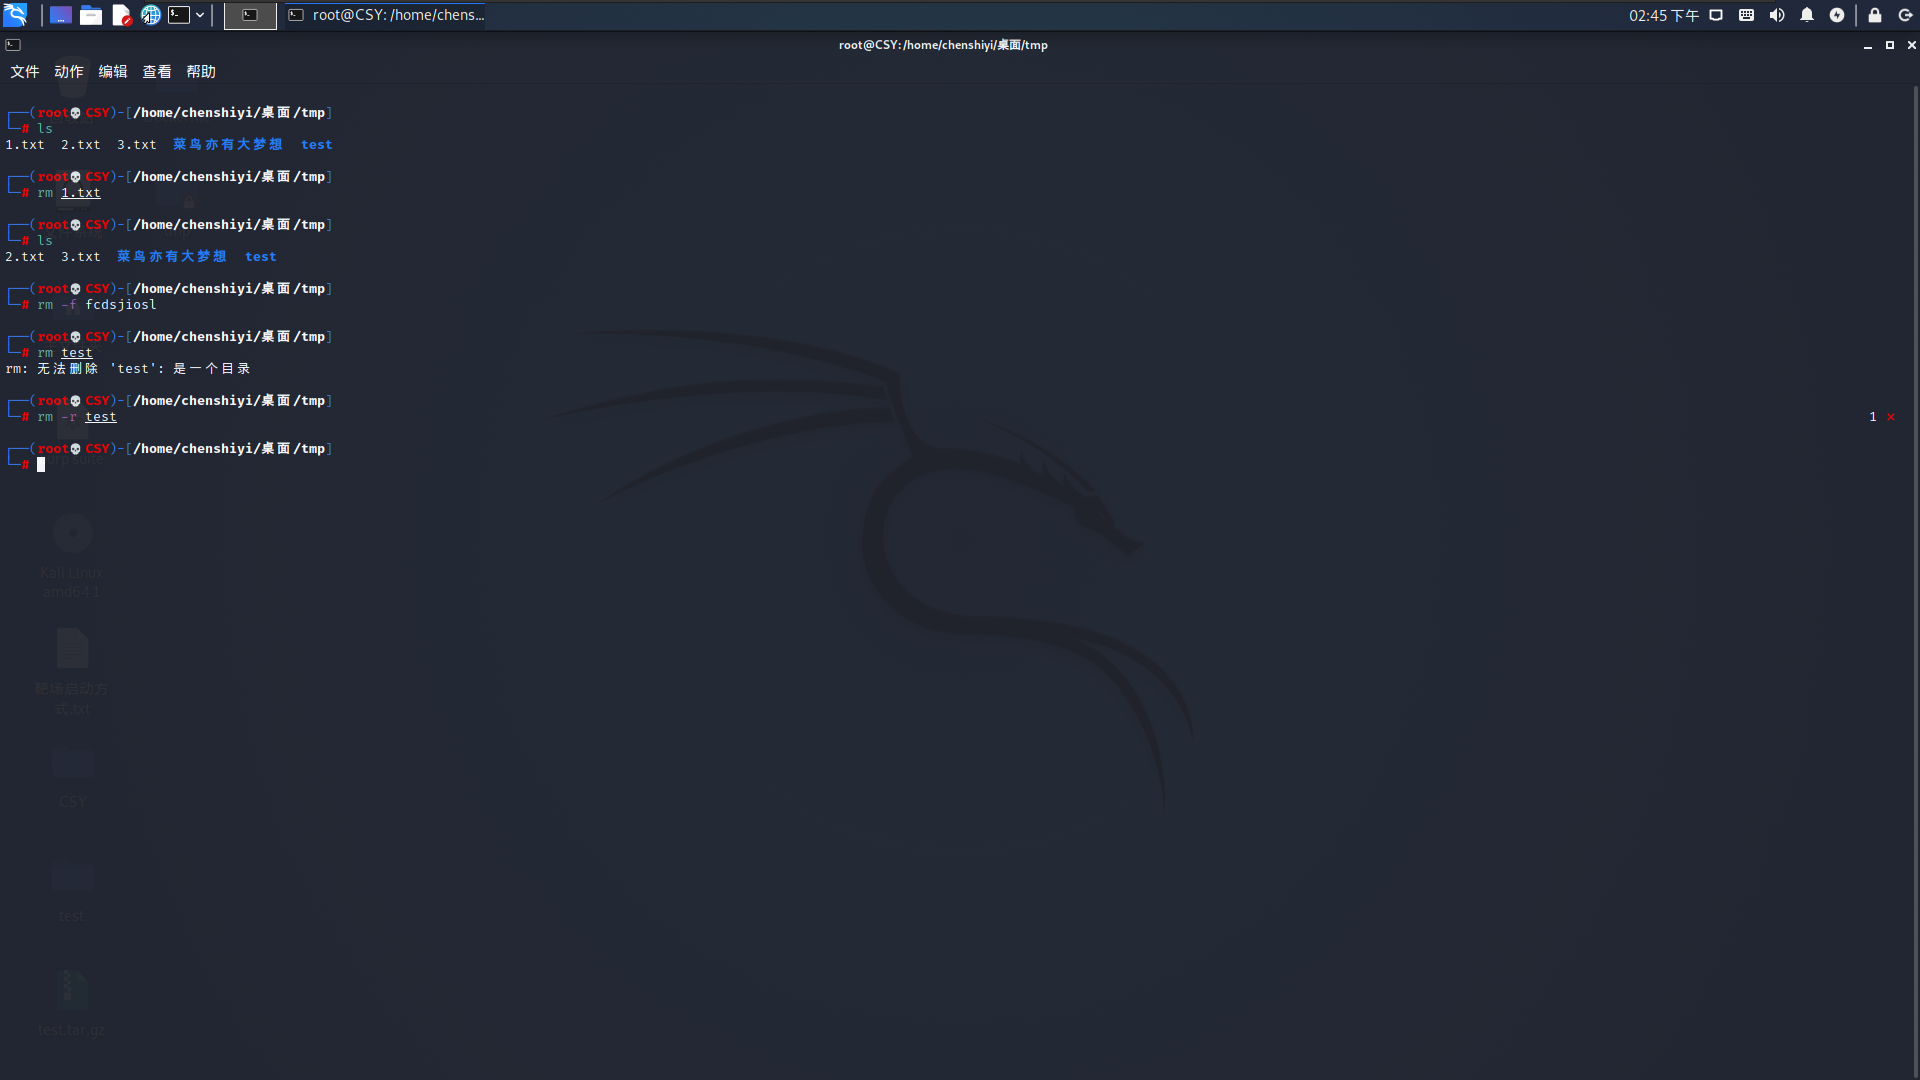
Task: Click the clock showing 02:45 下午
Action: click(1663, 15)
